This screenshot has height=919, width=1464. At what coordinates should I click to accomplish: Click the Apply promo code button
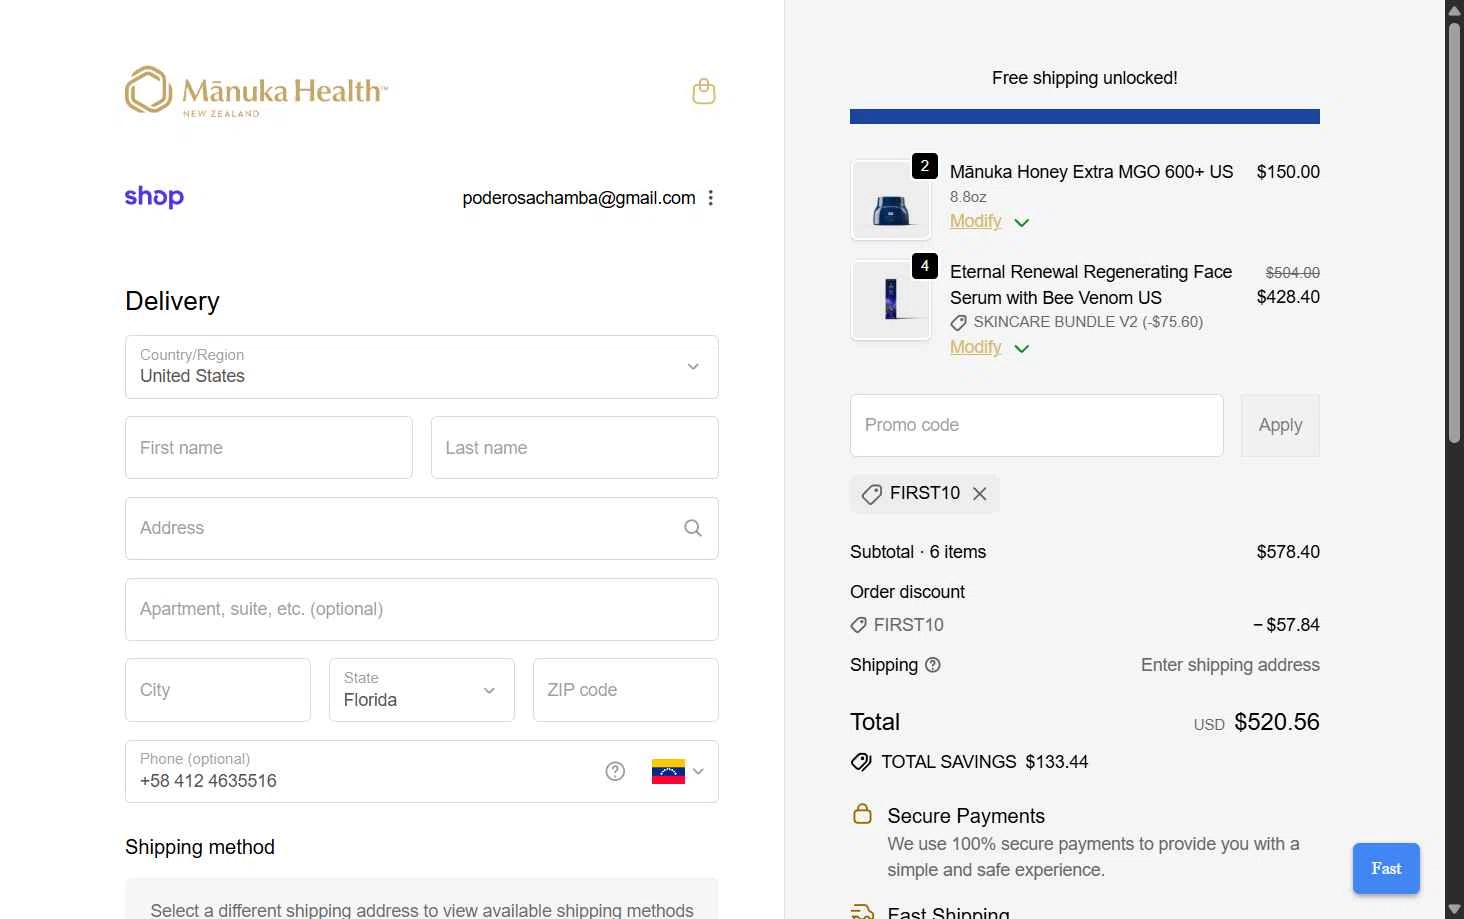pos(1280,425)
